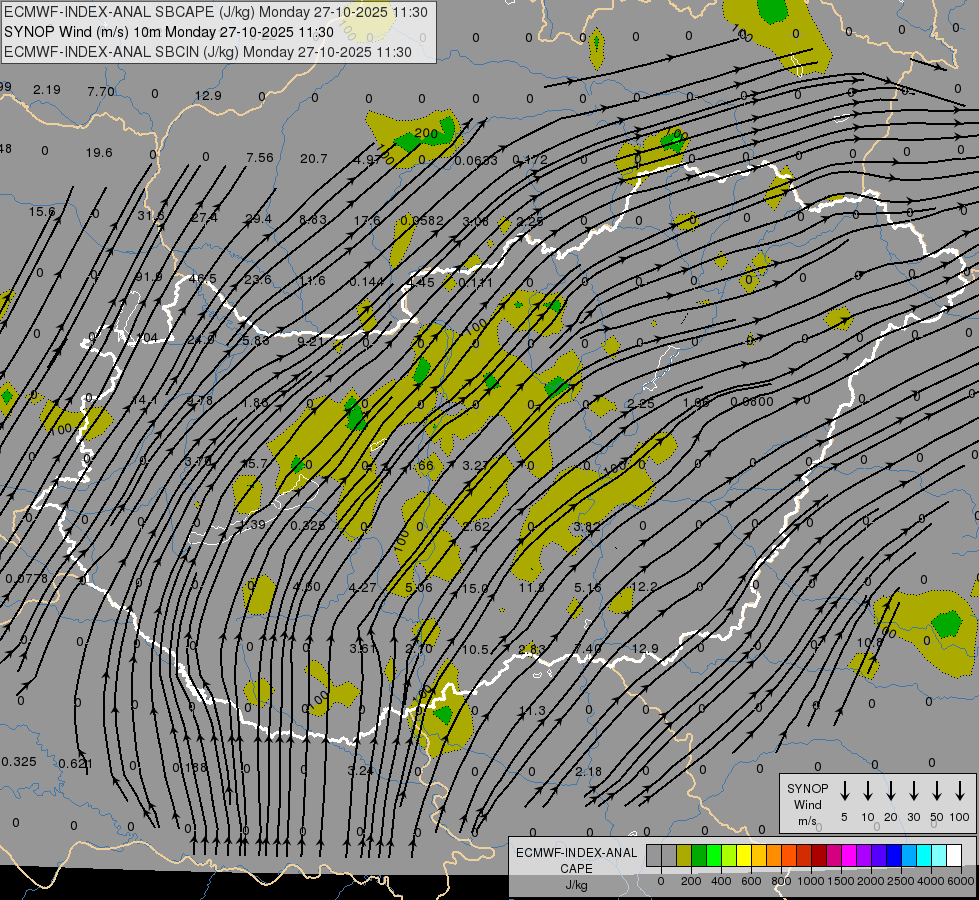Click the map value 1.86
This screenshot has width=979, height=900.
[255, 402]
